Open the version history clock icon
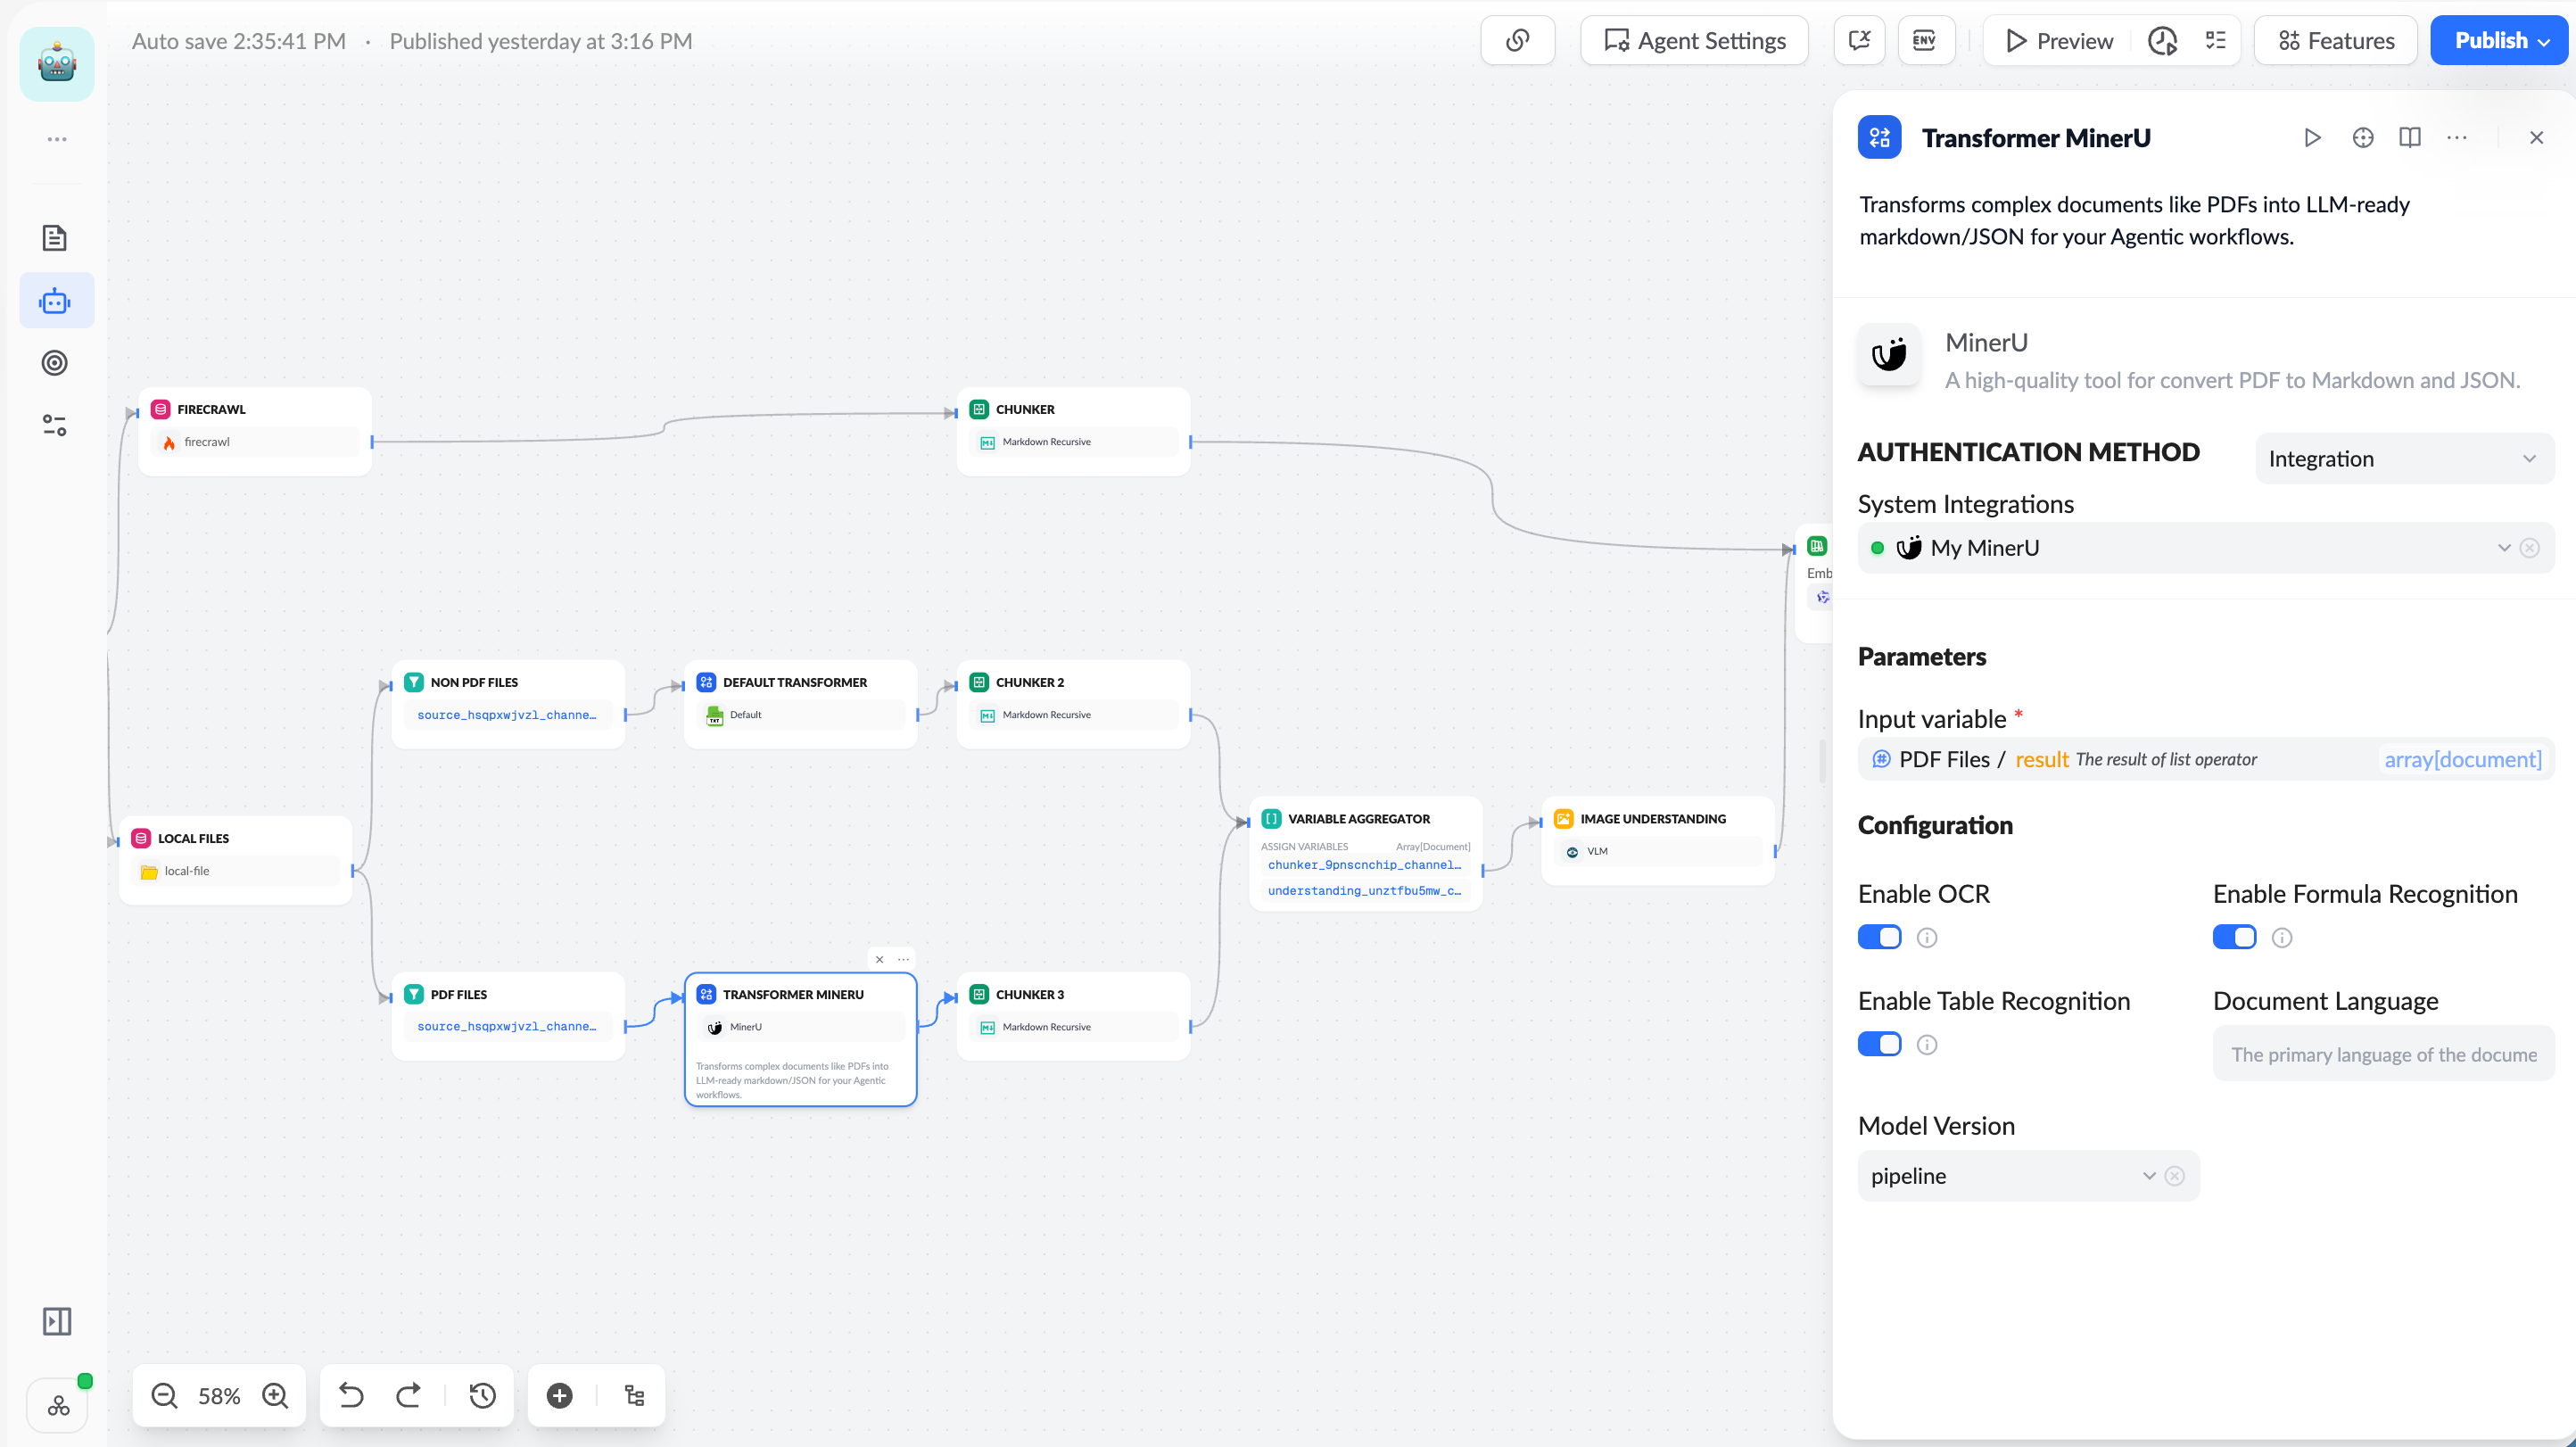Image resolution: width=2576 pixels, height=1447 pixels. click(2162, 40)
